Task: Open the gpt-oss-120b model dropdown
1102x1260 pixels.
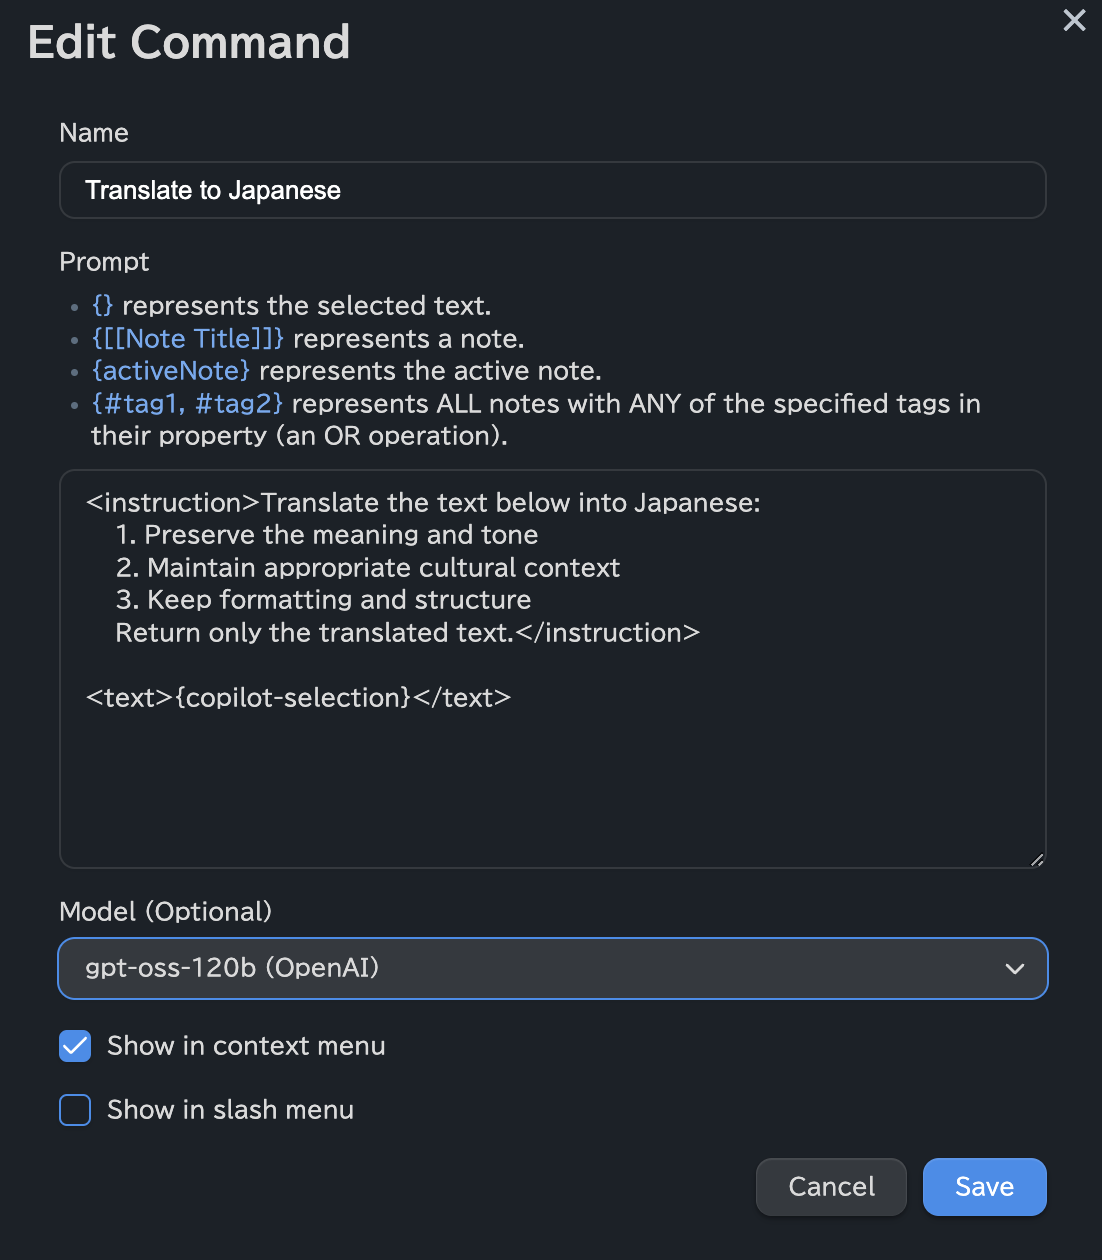Action: 552,968
